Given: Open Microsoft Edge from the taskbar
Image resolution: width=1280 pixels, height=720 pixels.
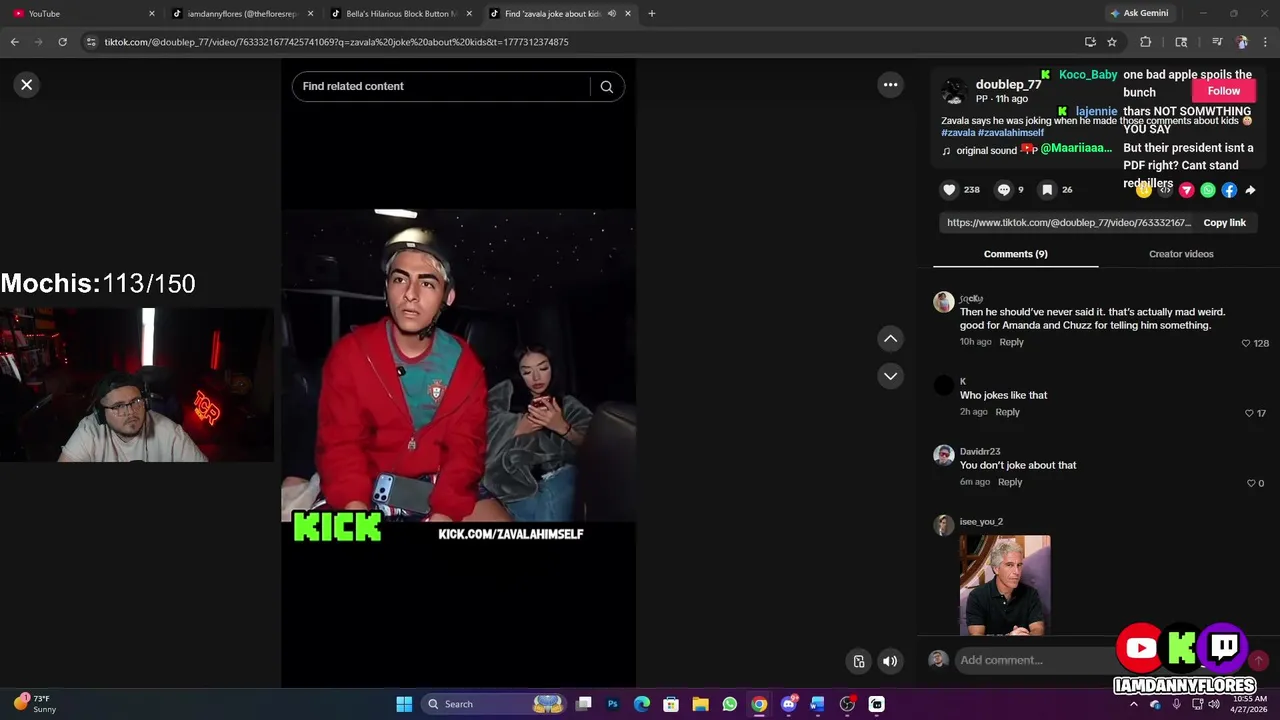Looking at the screenshot, I should (642, 704).
